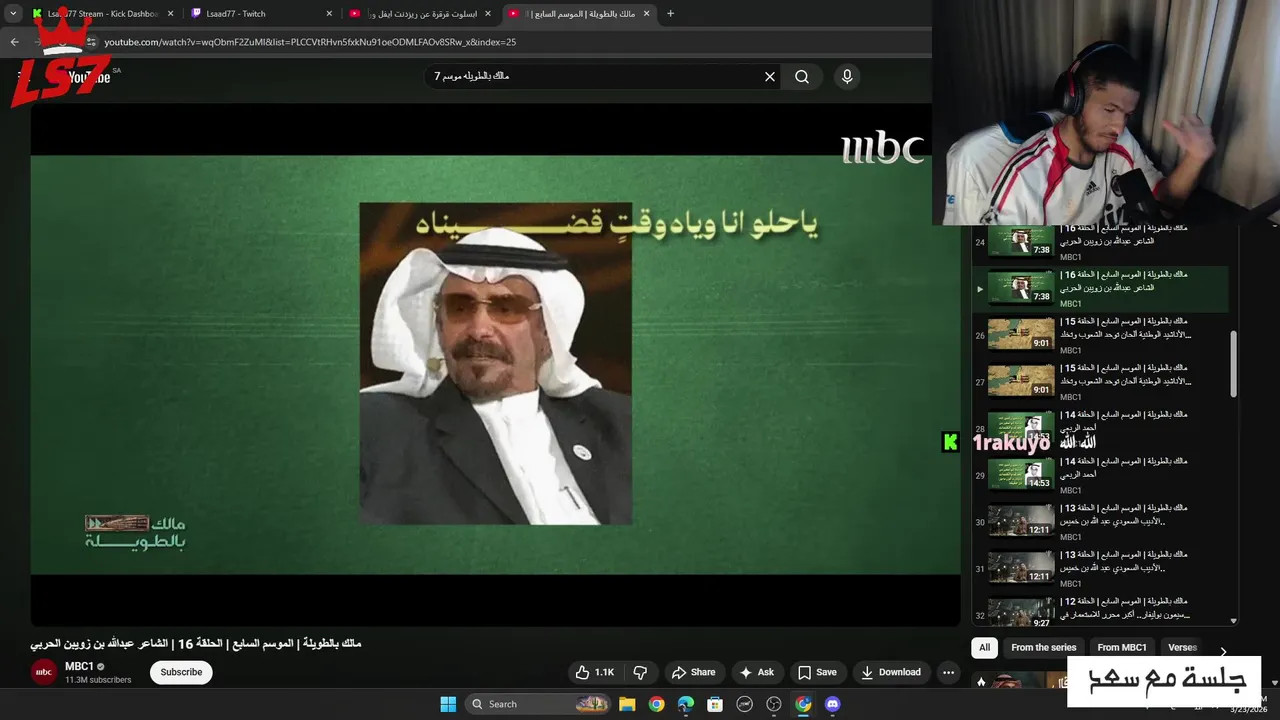Go back with the browser back arrow

tap(14, 42)
